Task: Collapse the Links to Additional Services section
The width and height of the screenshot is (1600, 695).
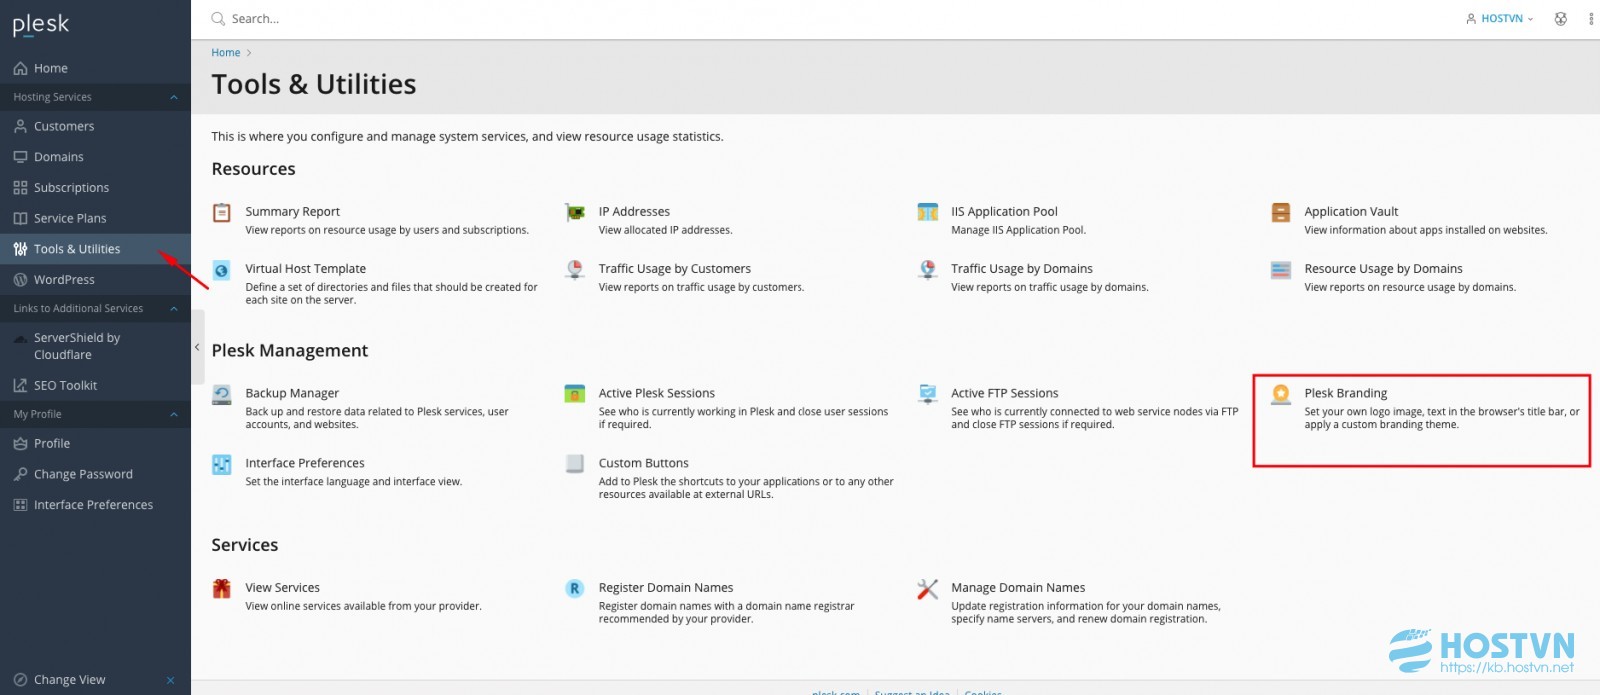Action: (x=174, y=308)
